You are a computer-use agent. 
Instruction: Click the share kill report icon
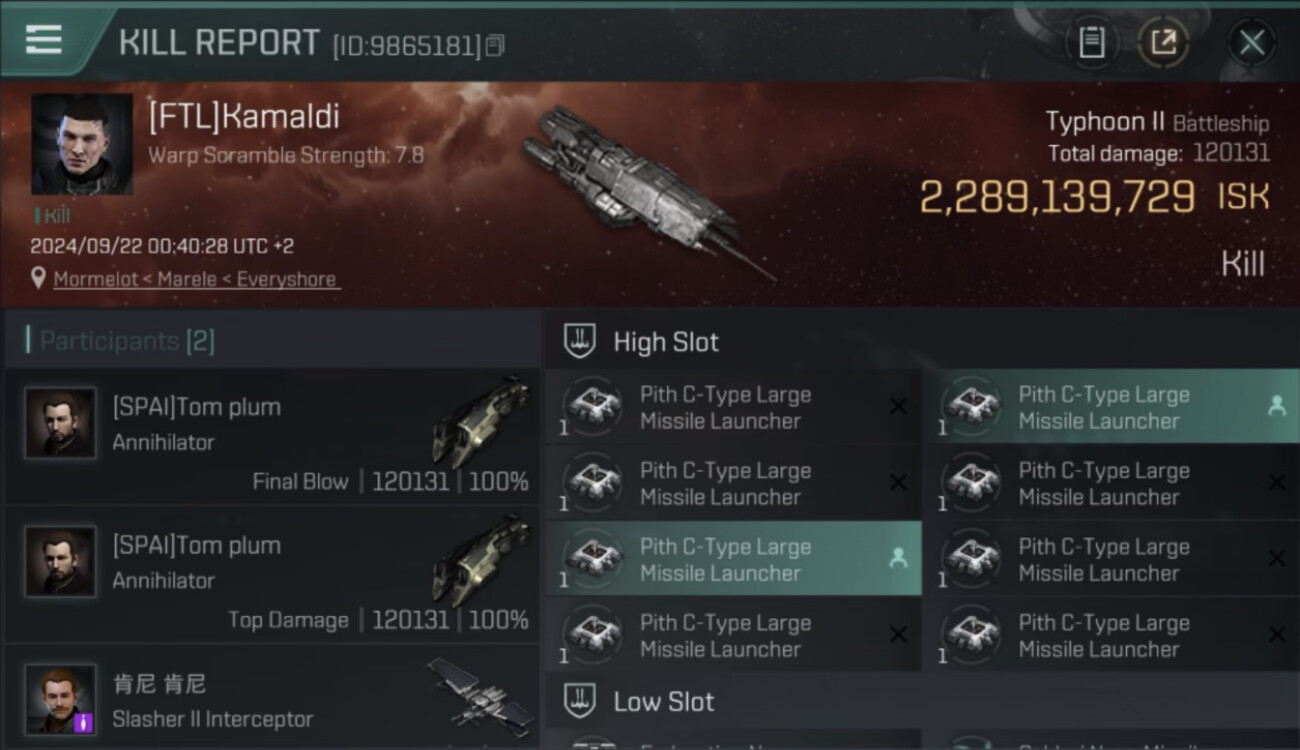[x=1163, y=42]
